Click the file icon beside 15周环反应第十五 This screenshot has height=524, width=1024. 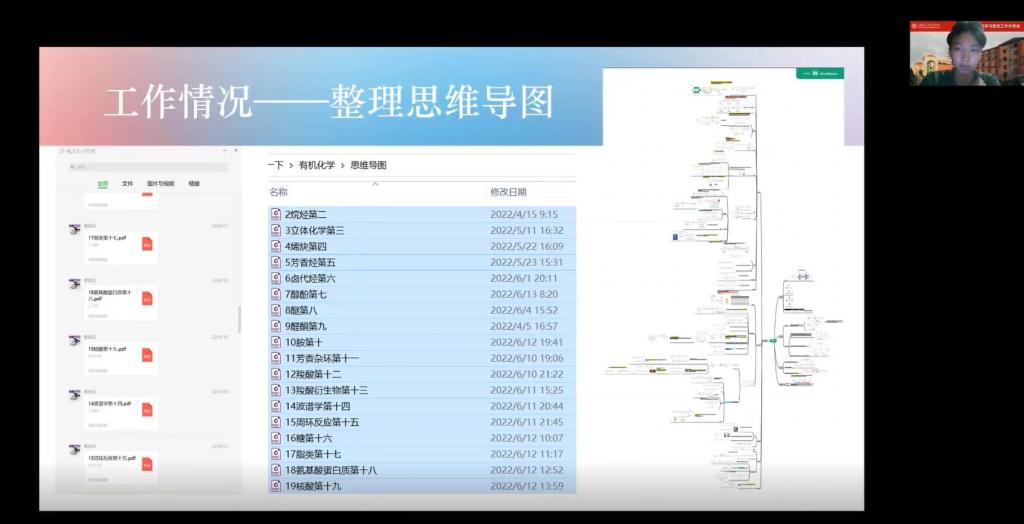[x=276, y=422]
